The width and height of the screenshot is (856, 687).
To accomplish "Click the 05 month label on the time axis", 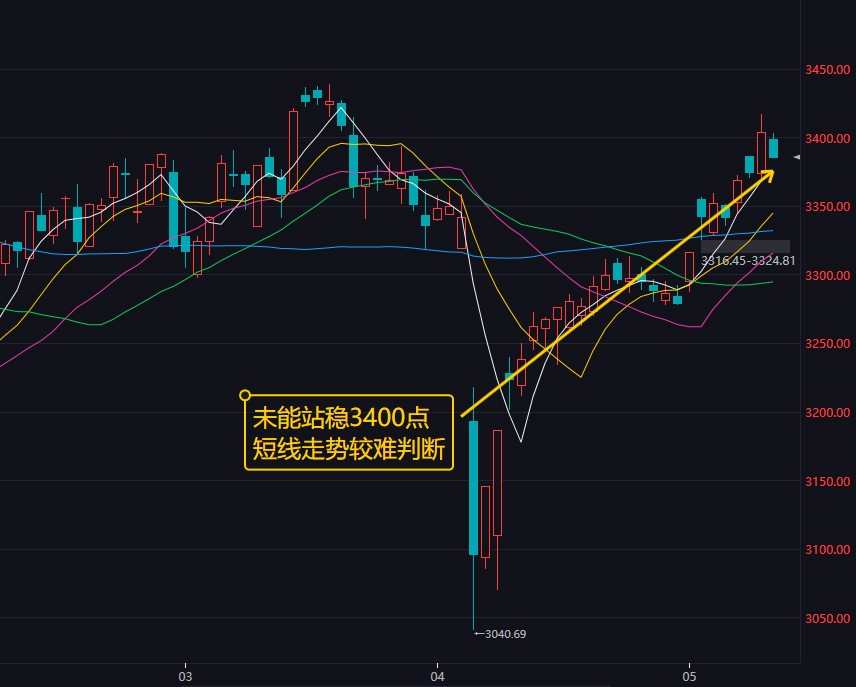I will click(x=689, y=677).
